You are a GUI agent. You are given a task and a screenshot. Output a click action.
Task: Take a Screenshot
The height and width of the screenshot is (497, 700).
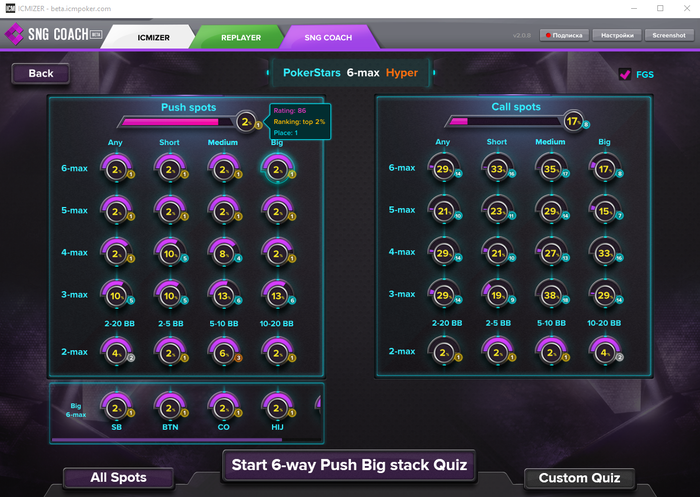point(669,35)
